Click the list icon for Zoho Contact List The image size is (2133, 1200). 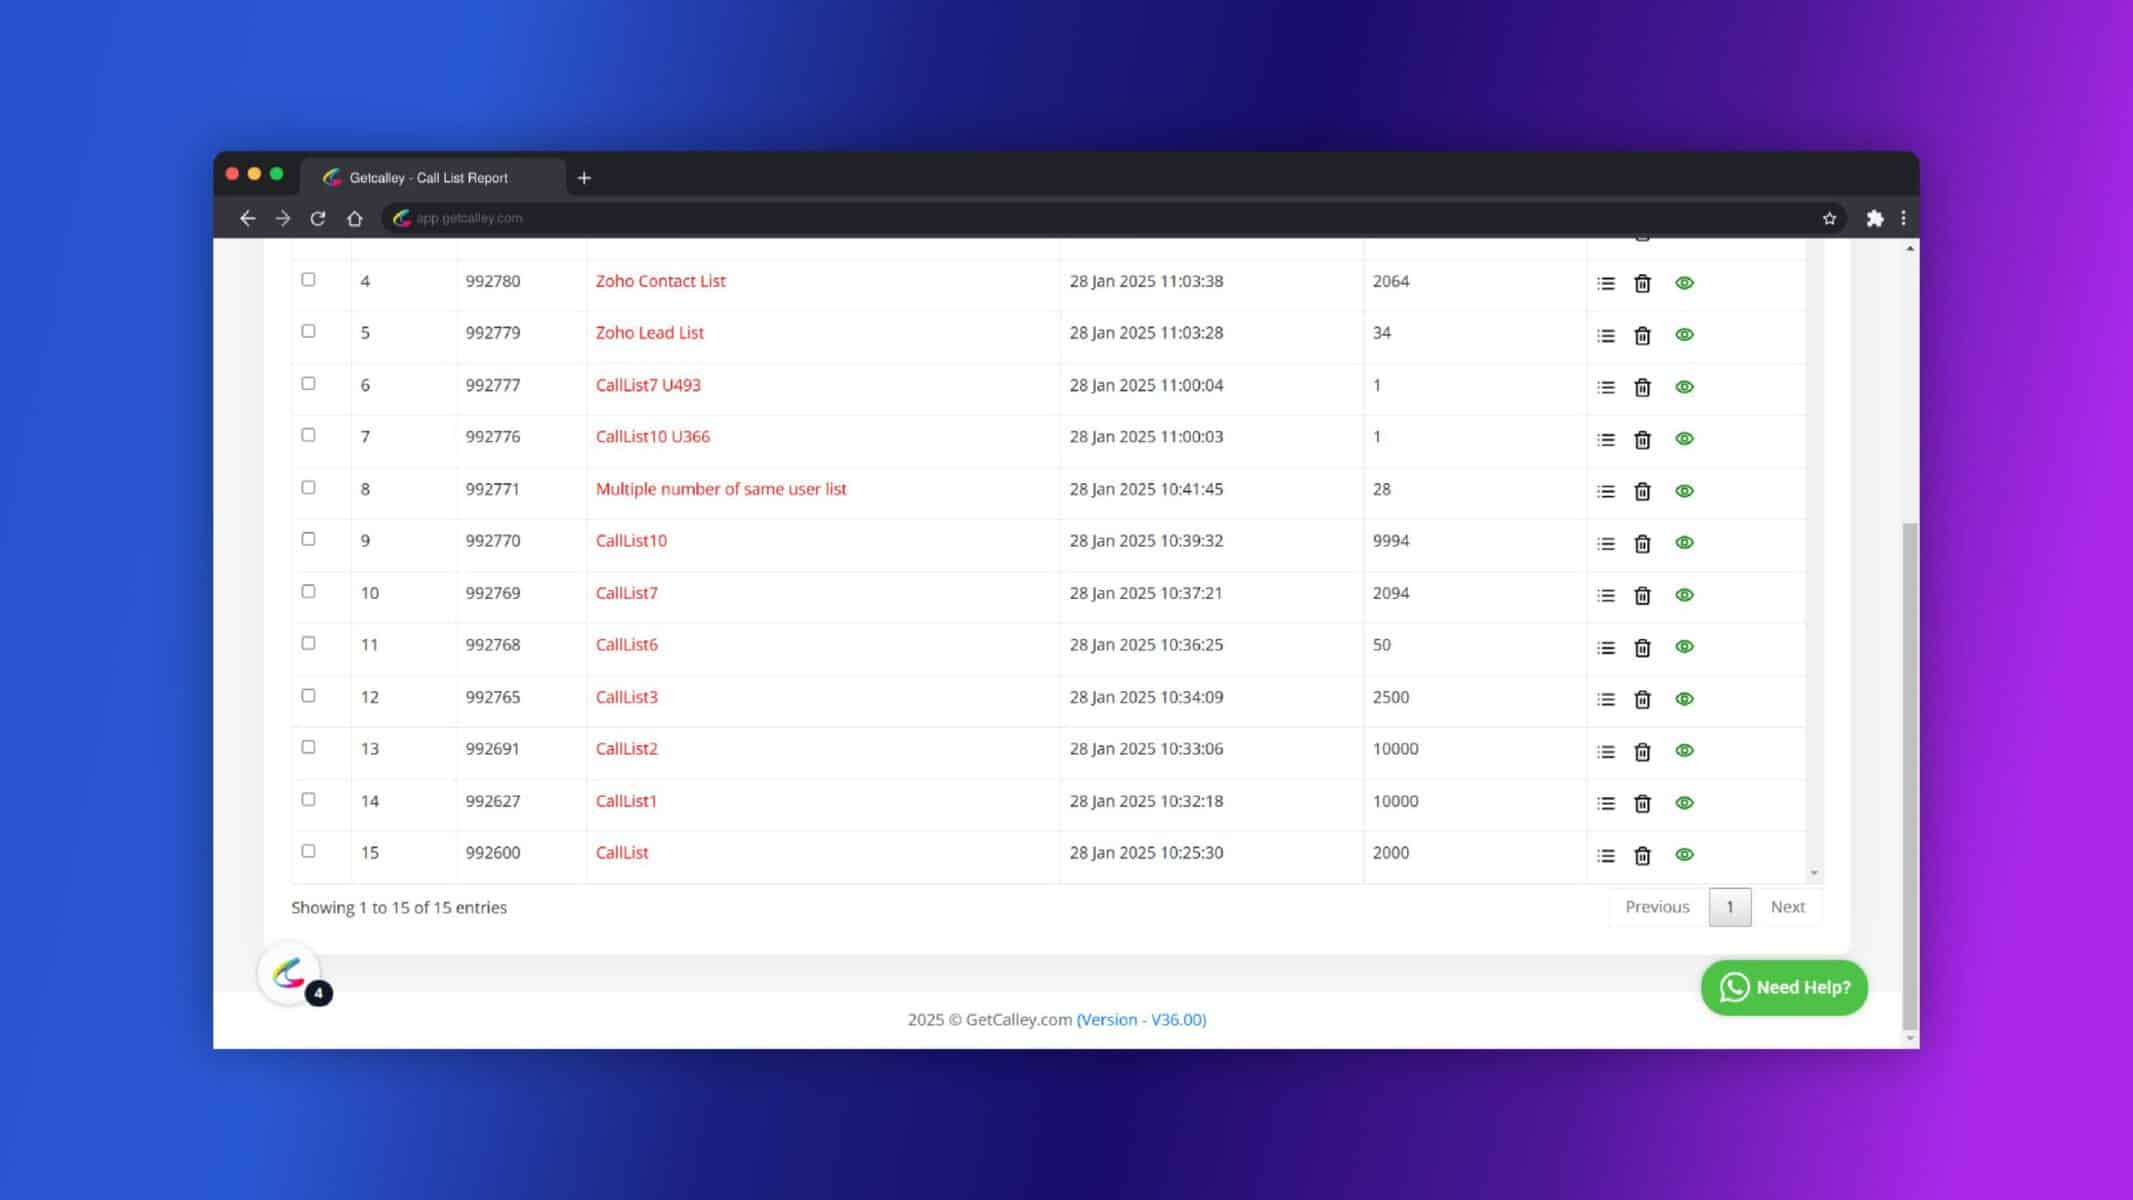tap(1606, 281)
